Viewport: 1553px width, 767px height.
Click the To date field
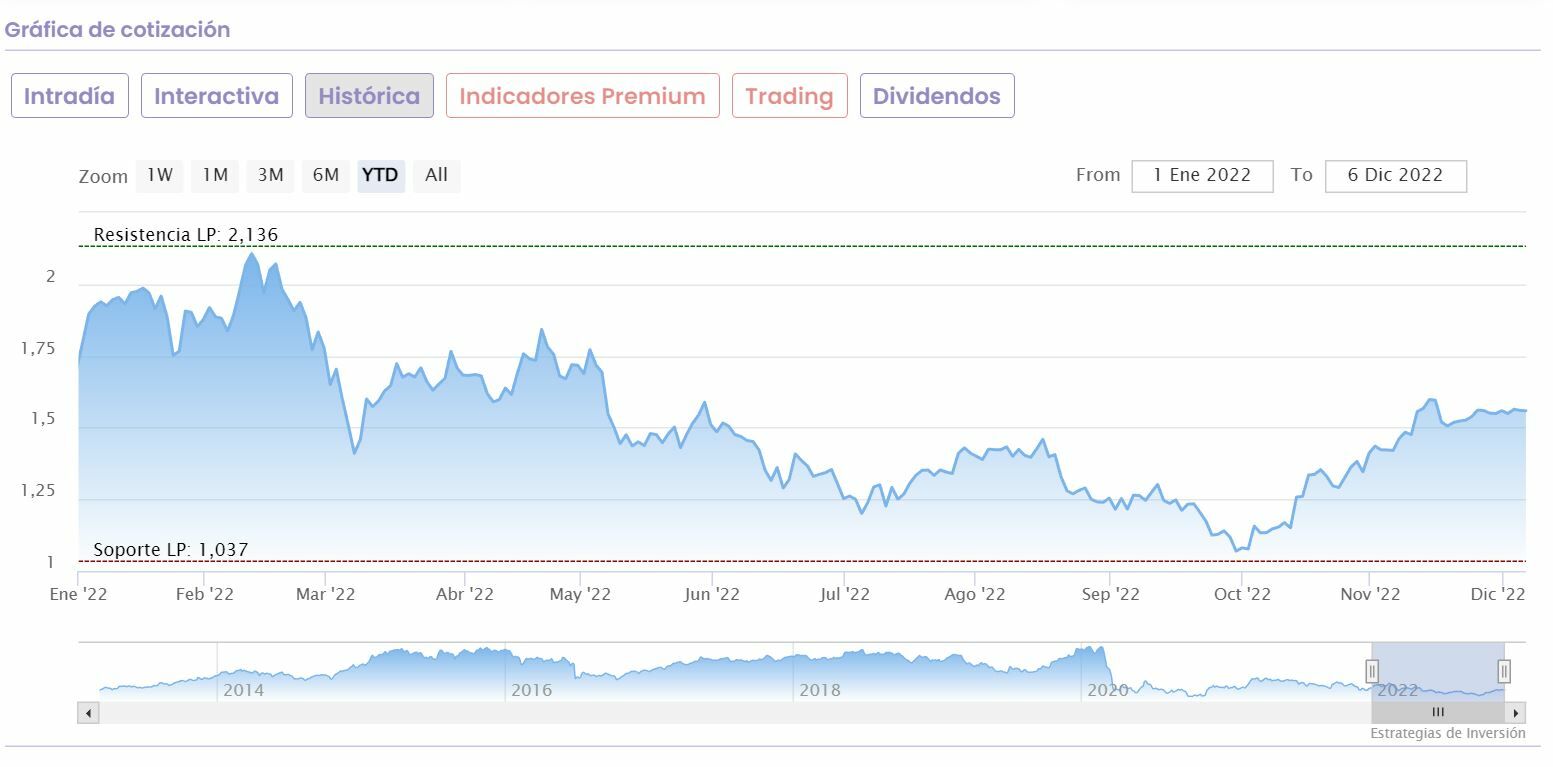click(1395, 176)
